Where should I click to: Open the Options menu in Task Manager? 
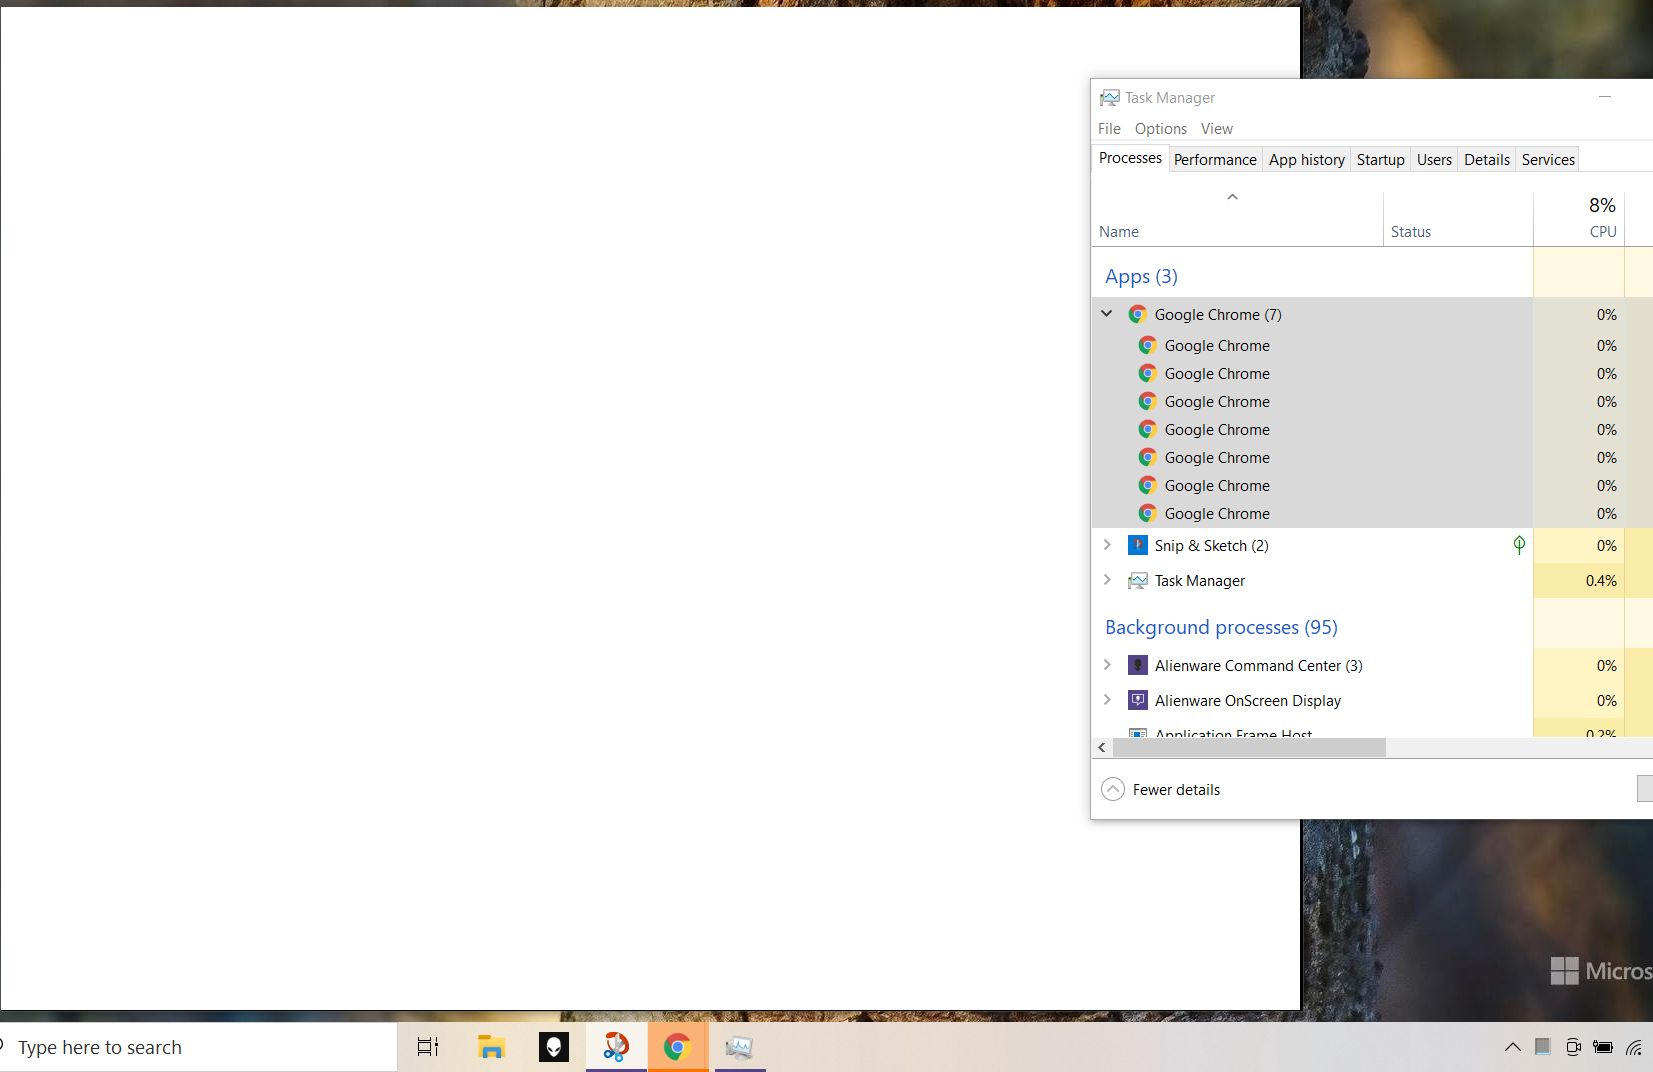[1161, 129]
